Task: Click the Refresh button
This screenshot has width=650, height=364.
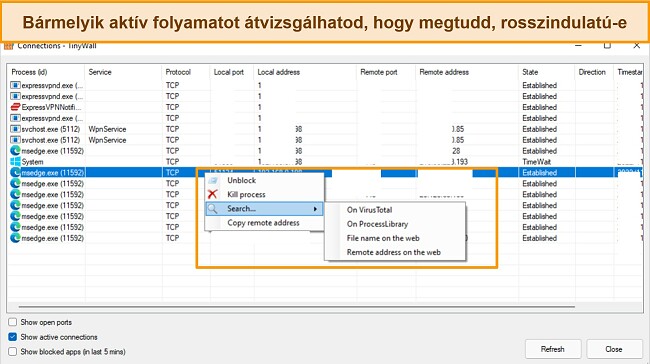Action: (x=553, y=349)
